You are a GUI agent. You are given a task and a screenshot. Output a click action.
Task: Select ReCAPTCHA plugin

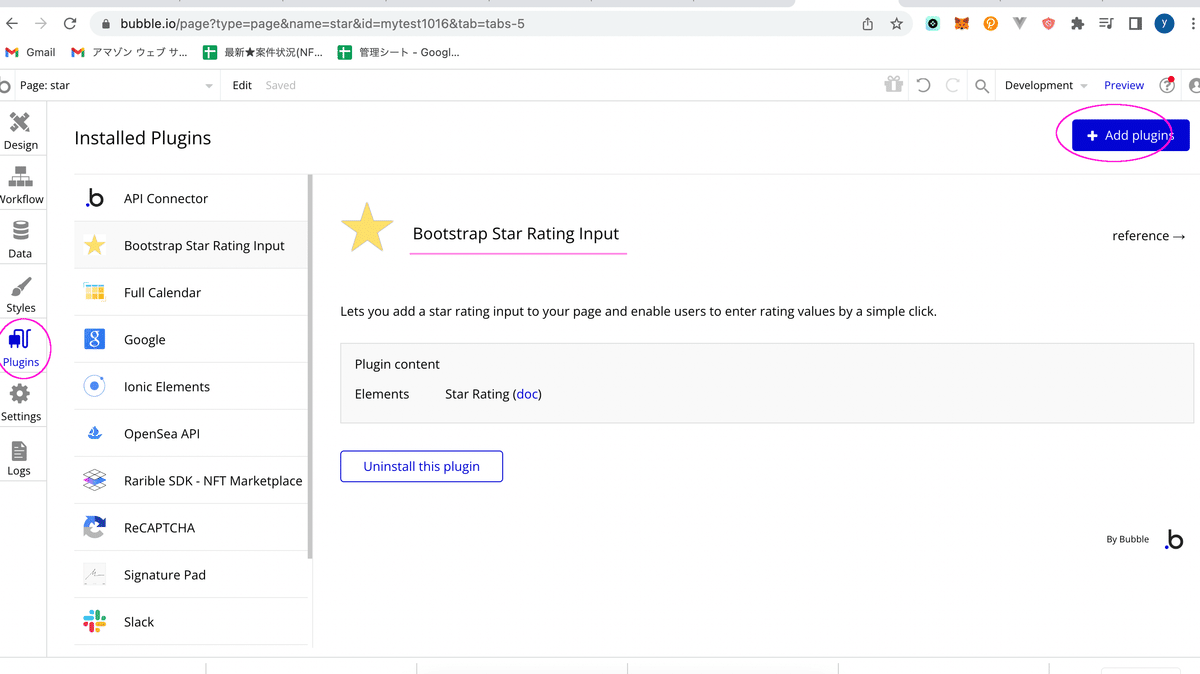point(191,527)
